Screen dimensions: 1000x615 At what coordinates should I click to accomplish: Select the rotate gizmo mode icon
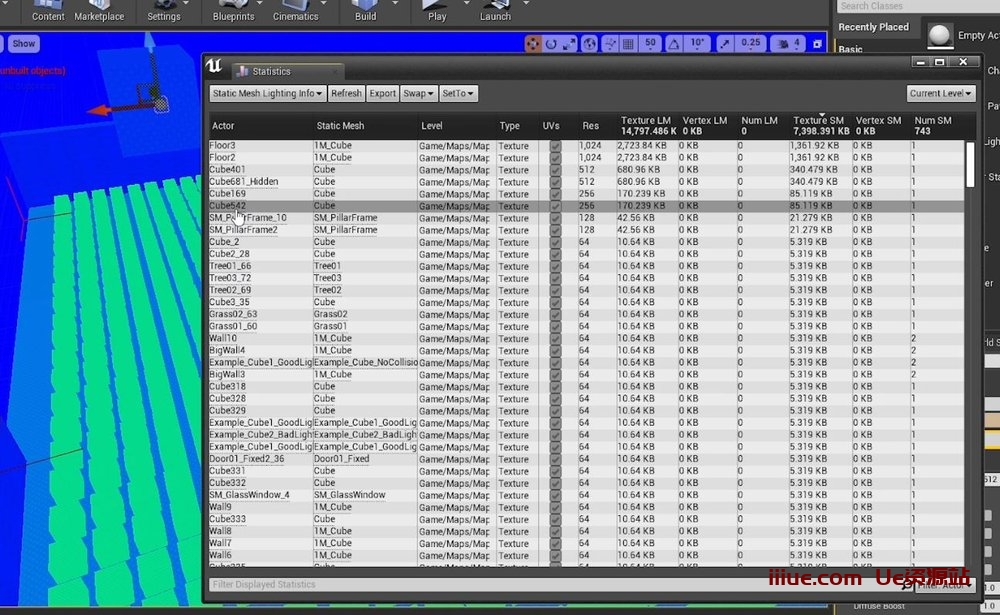[x=551, y=44]
